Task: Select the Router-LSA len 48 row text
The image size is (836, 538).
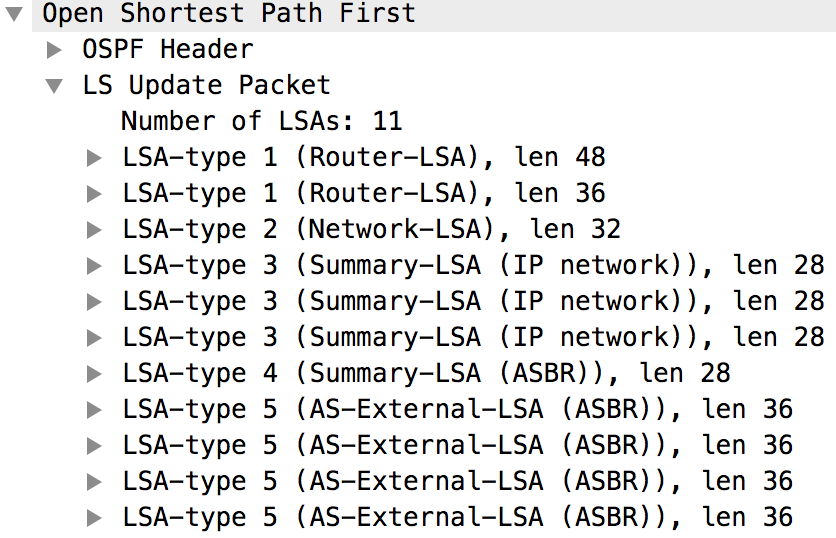Action: 363,158
